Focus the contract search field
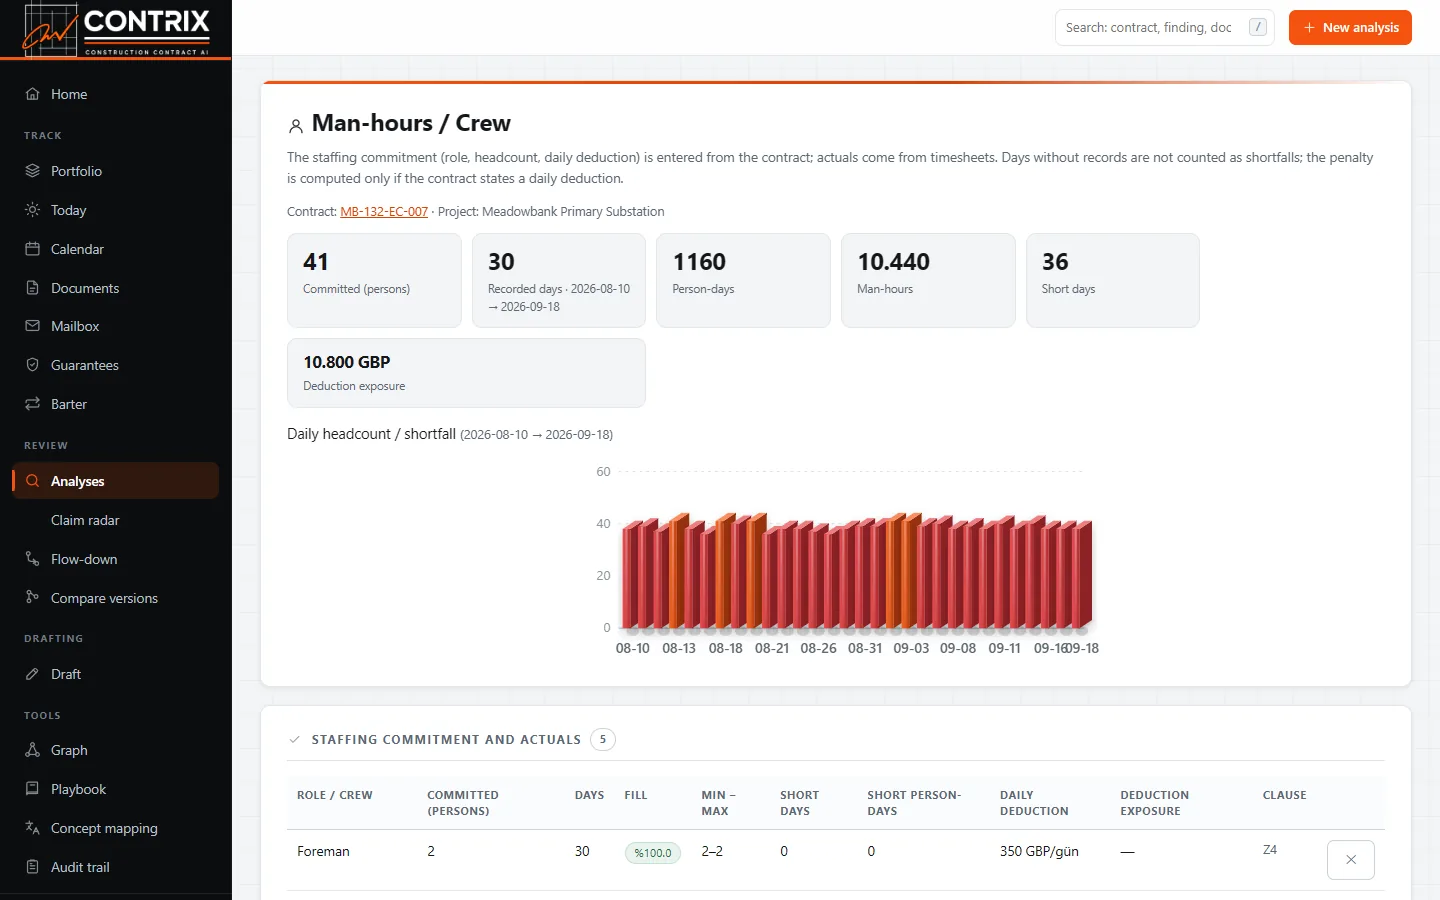This screenshot has width=1440, height=900. [1164, 28]
